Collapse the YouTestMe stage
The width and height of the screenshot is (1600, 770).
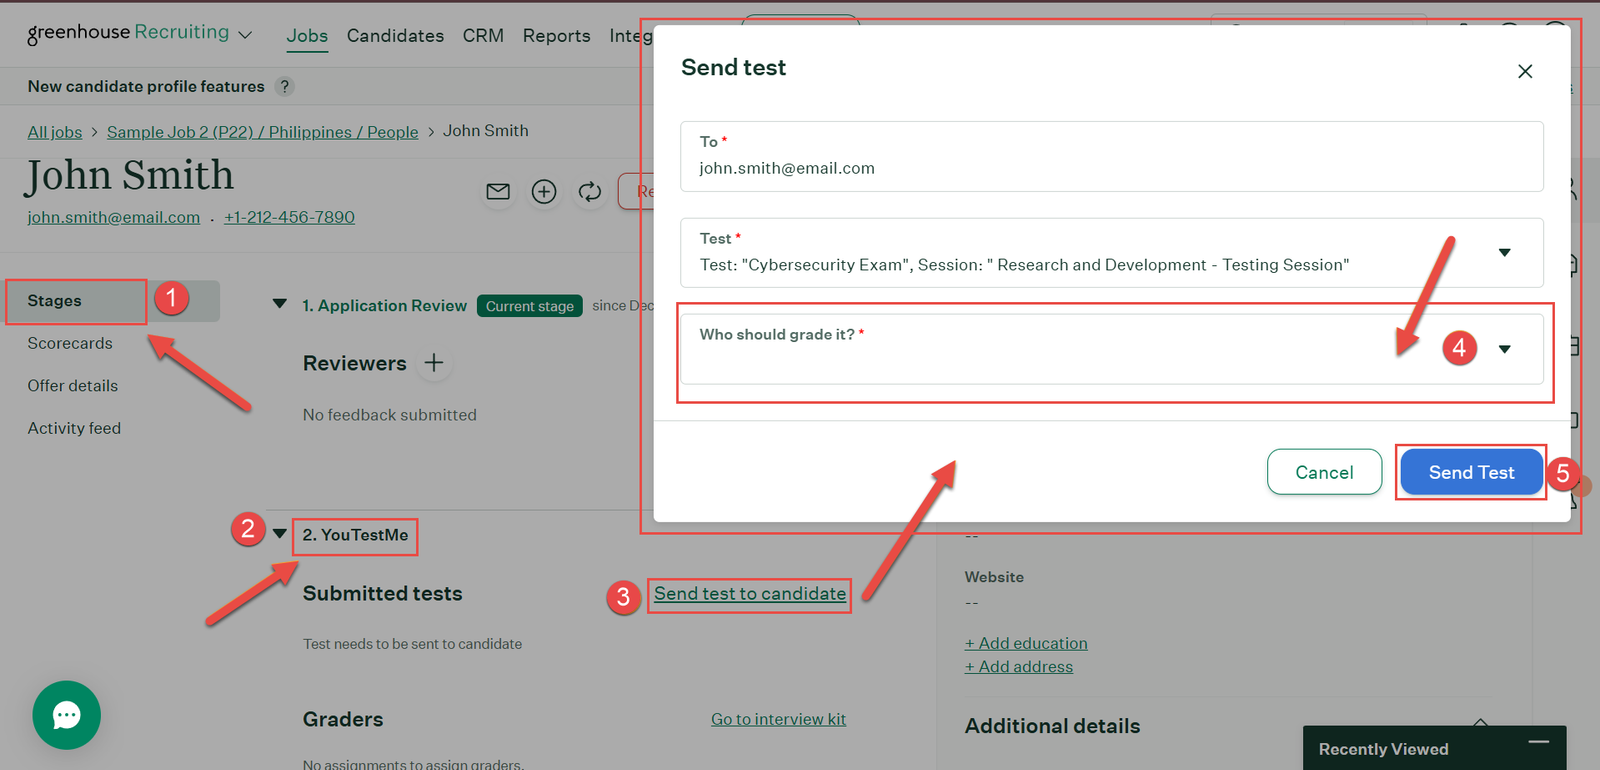[280, 534]
